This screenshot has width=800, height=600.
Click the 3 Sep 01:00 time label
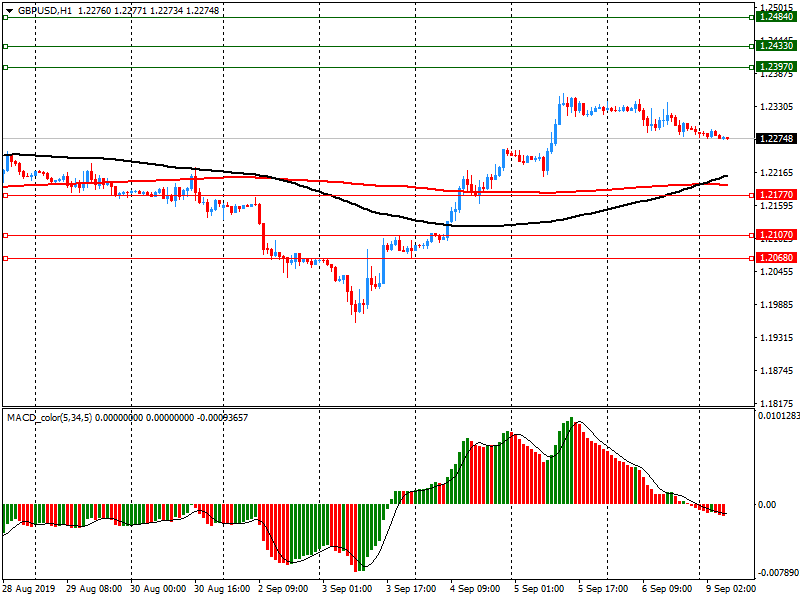(347, 589)
